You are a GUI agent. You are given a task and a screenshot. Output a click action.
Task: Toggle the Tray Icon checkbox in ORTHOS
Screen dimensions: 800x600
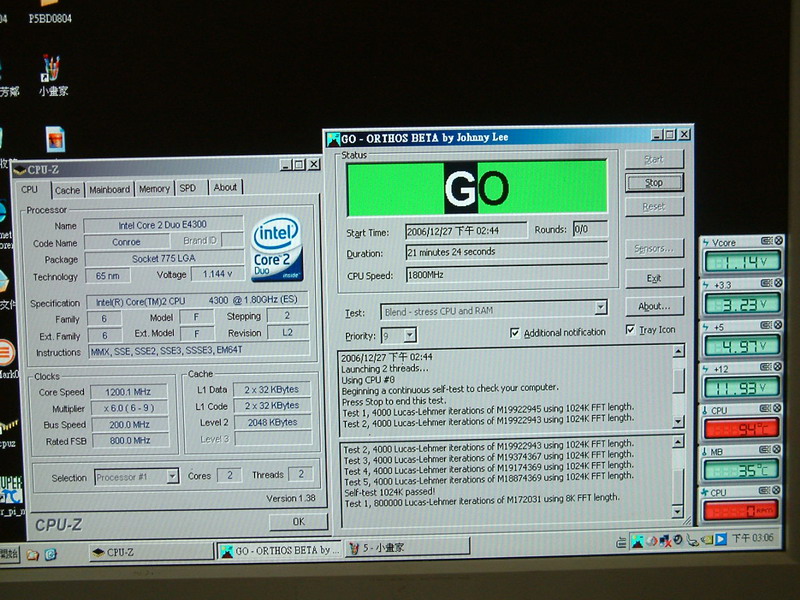click(x=631, y=330)
